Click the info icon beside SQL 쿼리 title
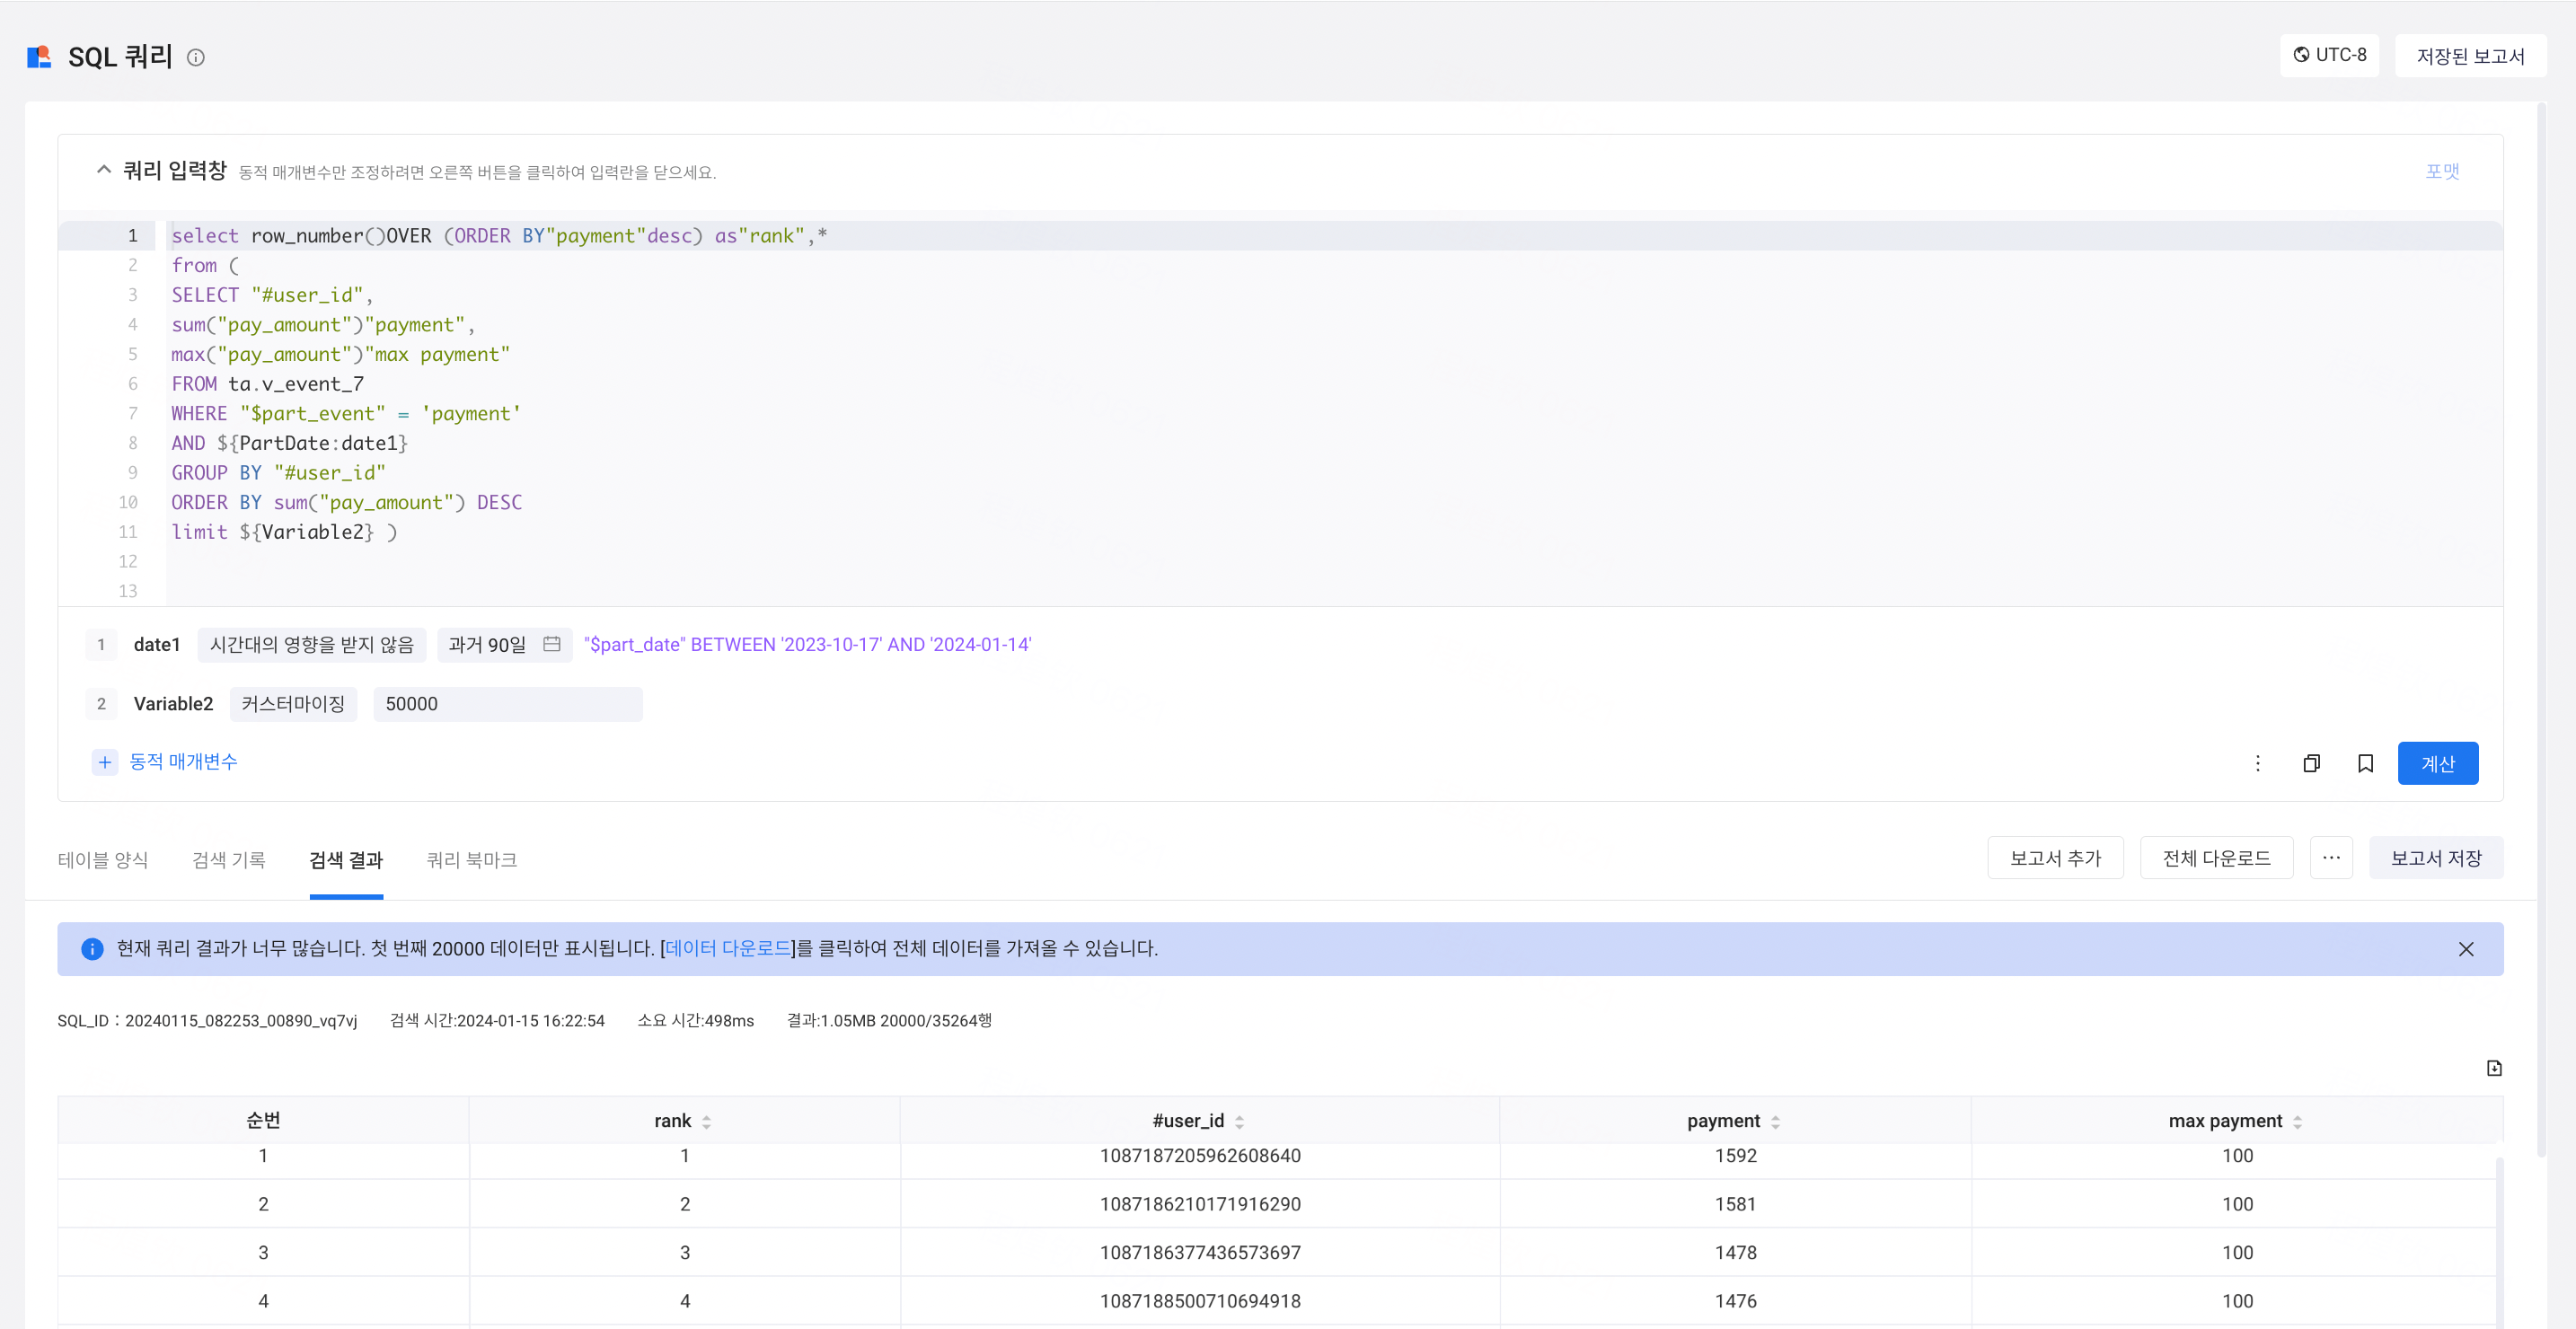The width and height of the screenshot is (2576, 1329). [196, 58]
